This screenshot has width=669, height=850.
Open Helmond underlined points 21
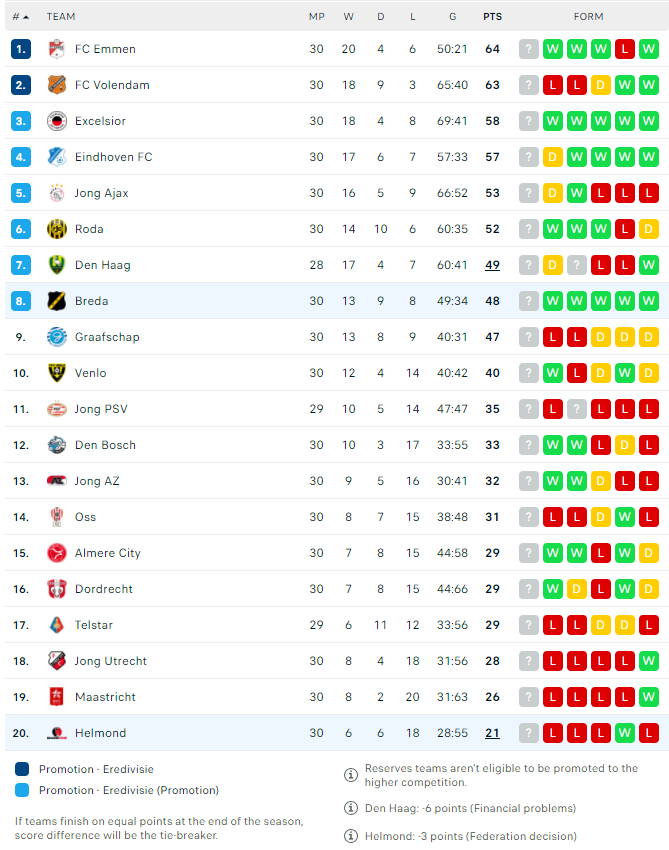pyautogui.click(x=492, y=733)
